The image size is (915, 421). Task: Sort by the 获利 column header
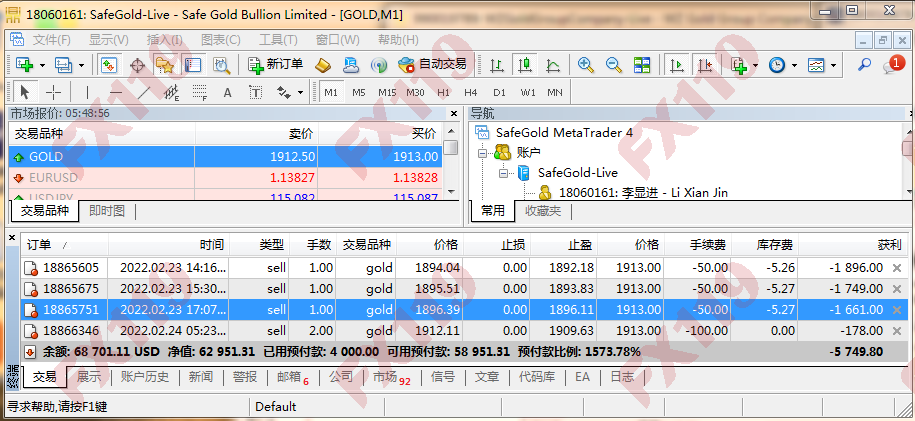[x=854, y=245]
